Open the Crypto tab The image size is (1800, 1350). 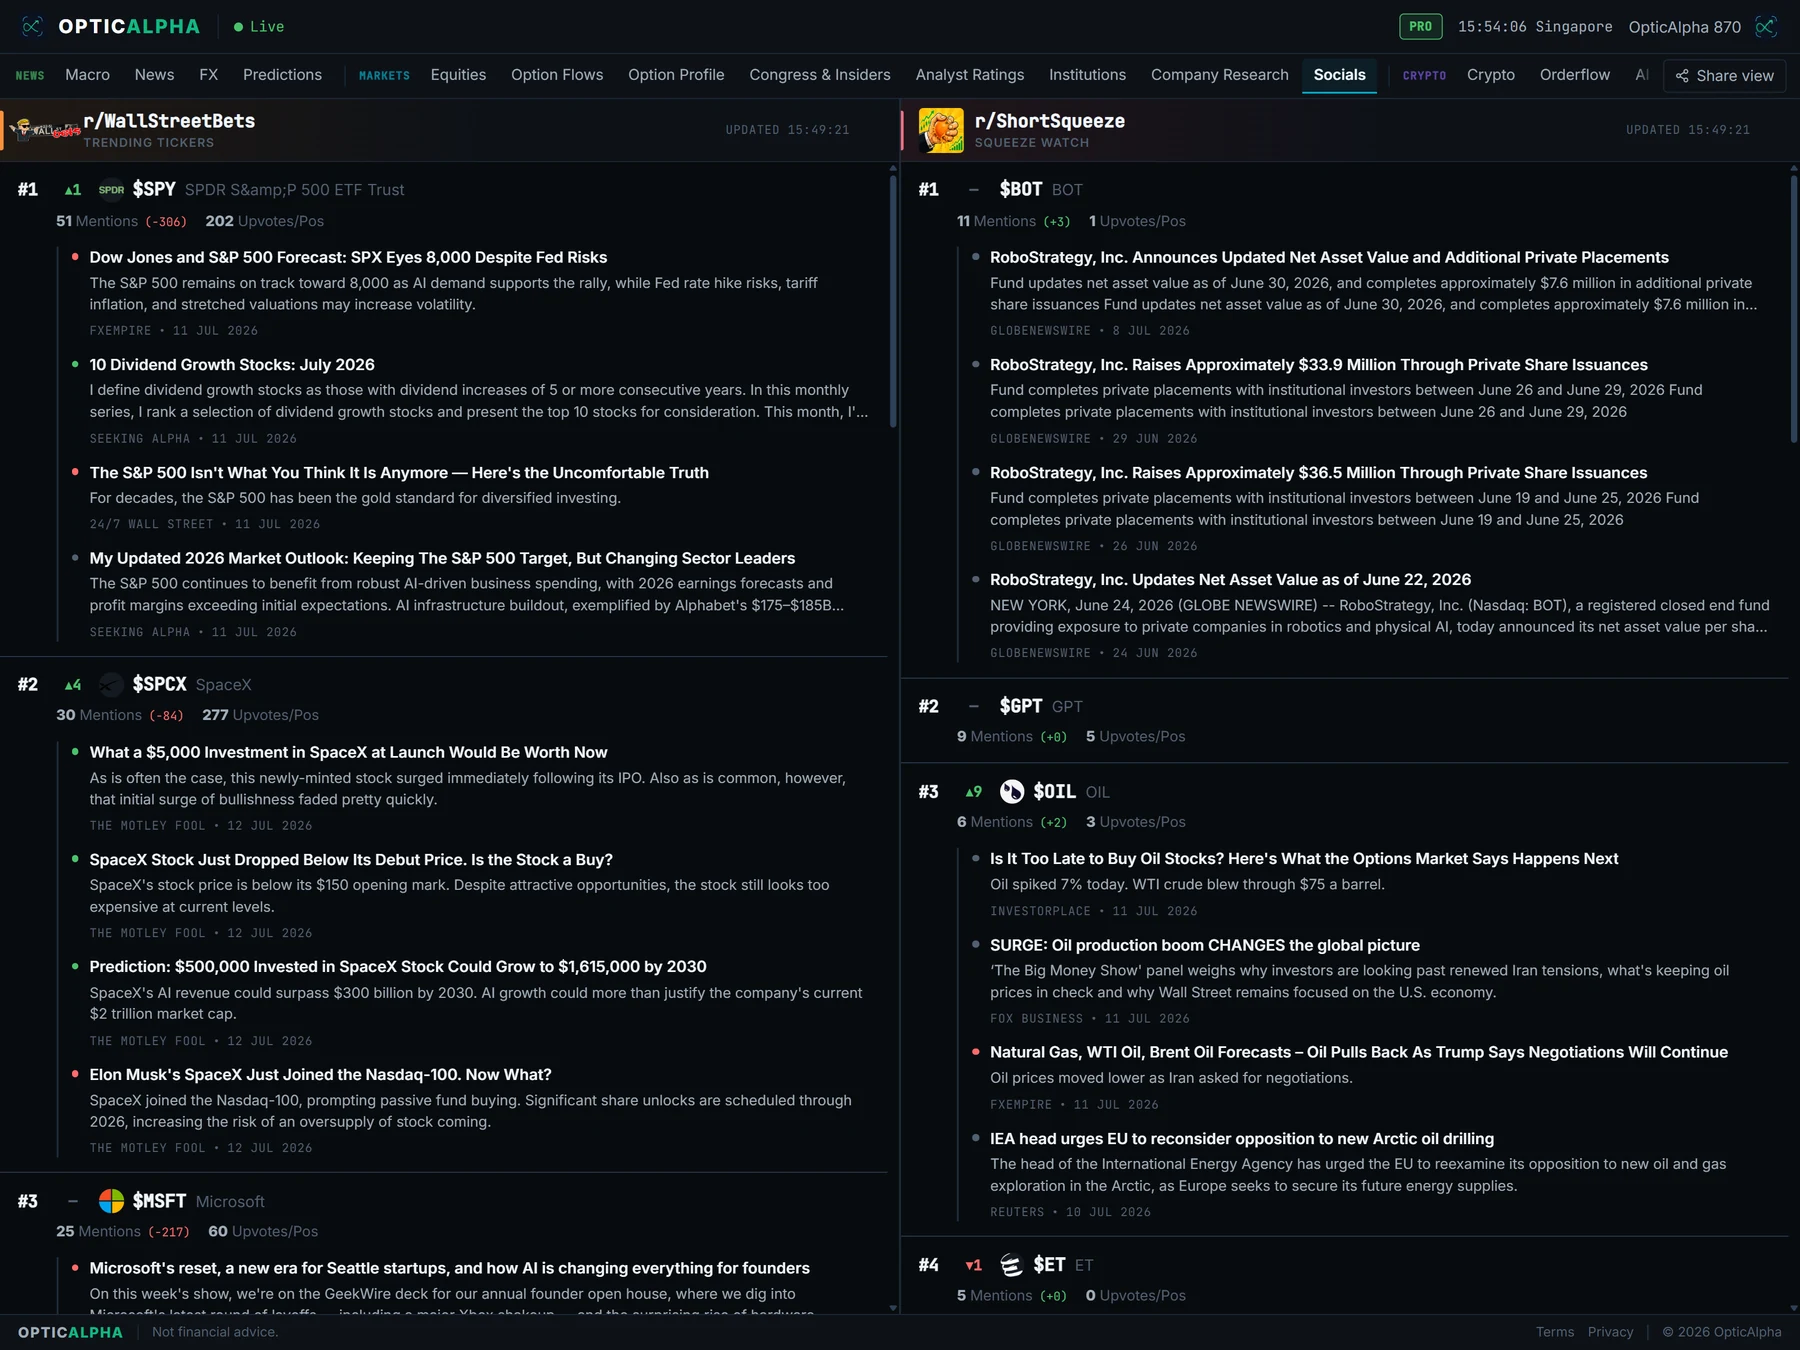1491,75
